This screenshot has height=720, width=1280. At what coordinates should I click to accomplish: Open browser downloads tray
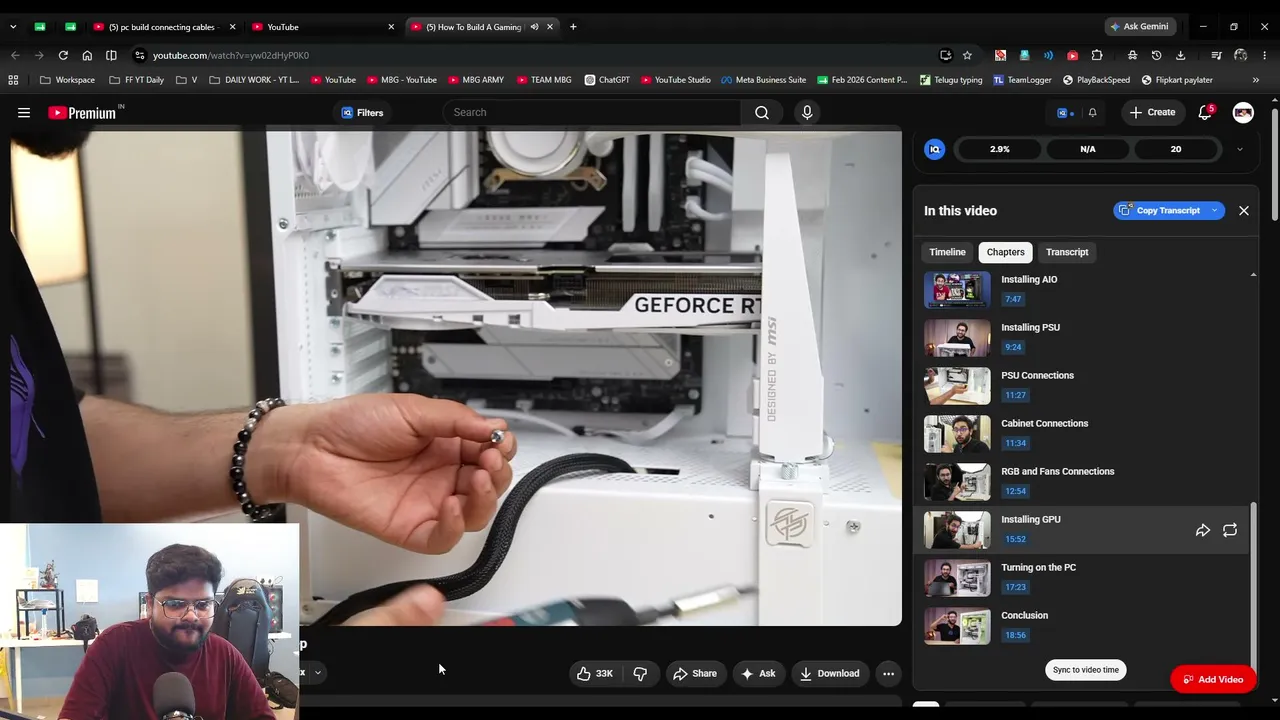click(1181, 55)
